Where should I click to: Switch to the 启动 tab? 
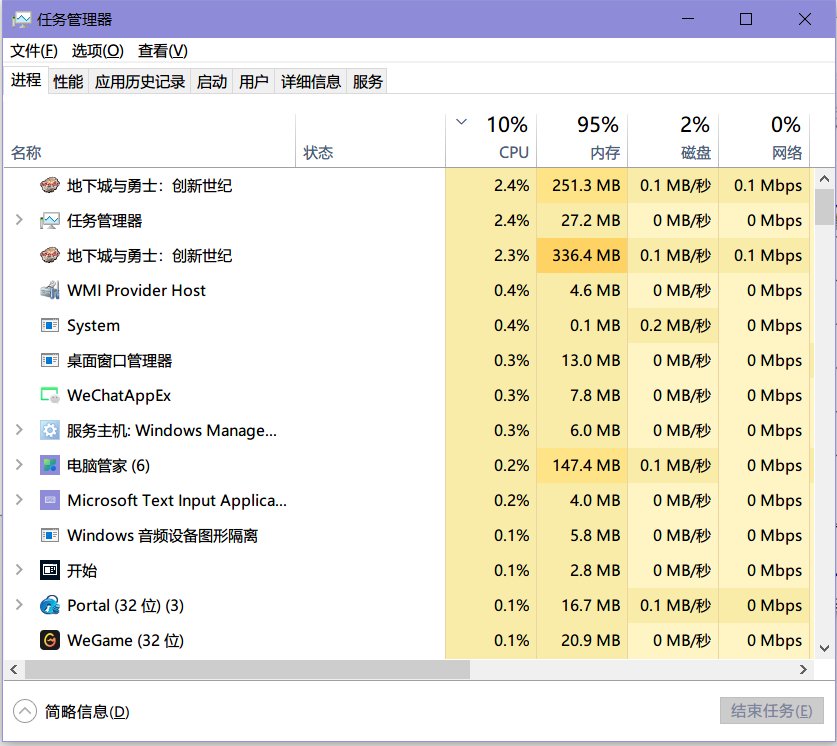click(212, 82)
